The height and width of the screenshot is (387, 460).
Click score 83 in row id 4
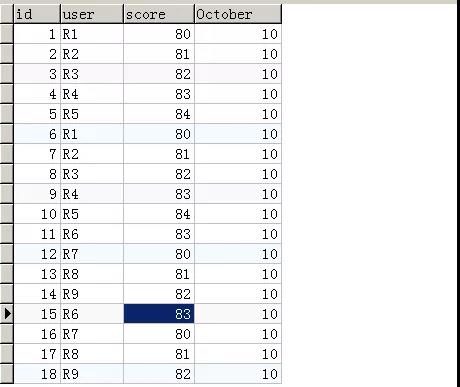coord(159,94)
